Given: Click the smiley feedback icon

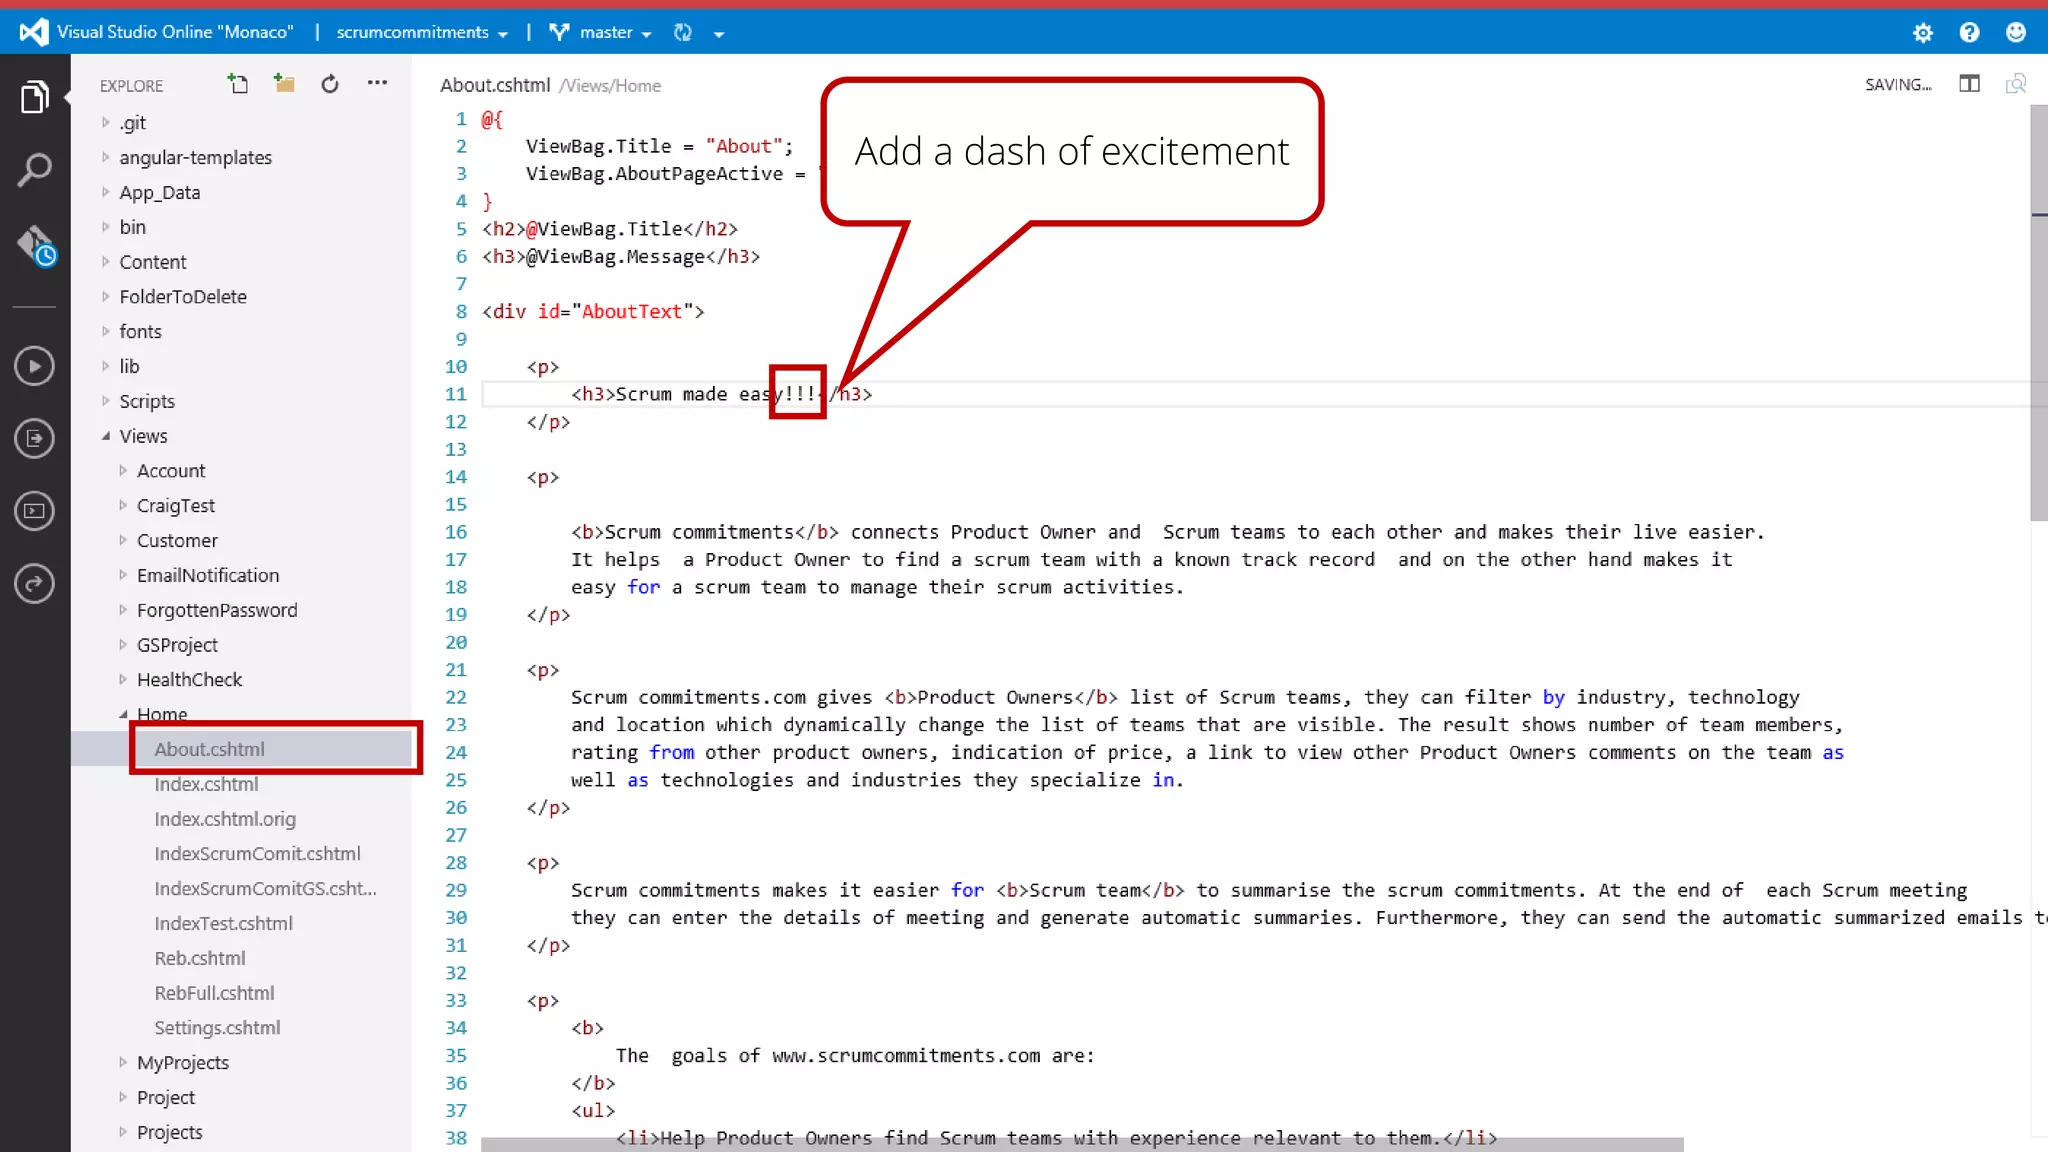Looking at the screenshot, I should (2015, 33).
